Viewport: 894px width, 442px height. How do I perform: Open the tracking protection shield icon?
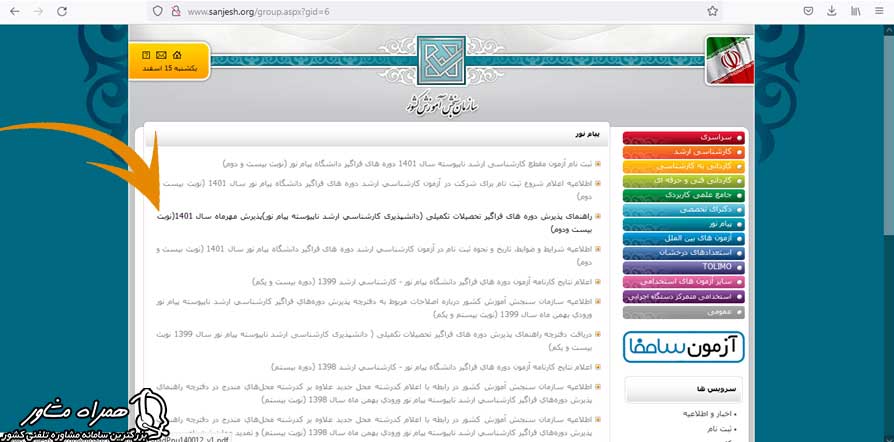158,11
